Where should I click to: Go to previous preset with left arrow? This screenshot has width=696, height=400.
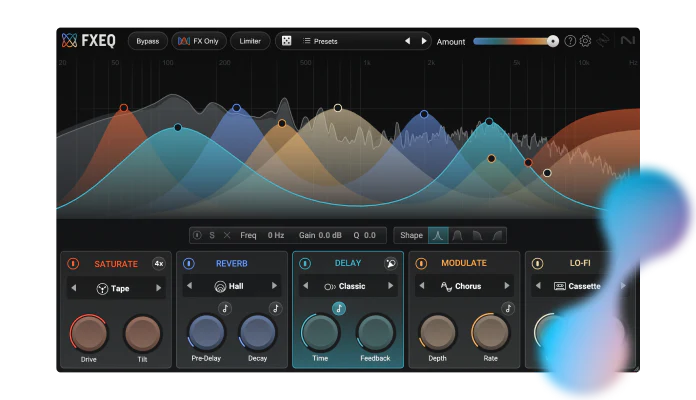click(407, 41)
